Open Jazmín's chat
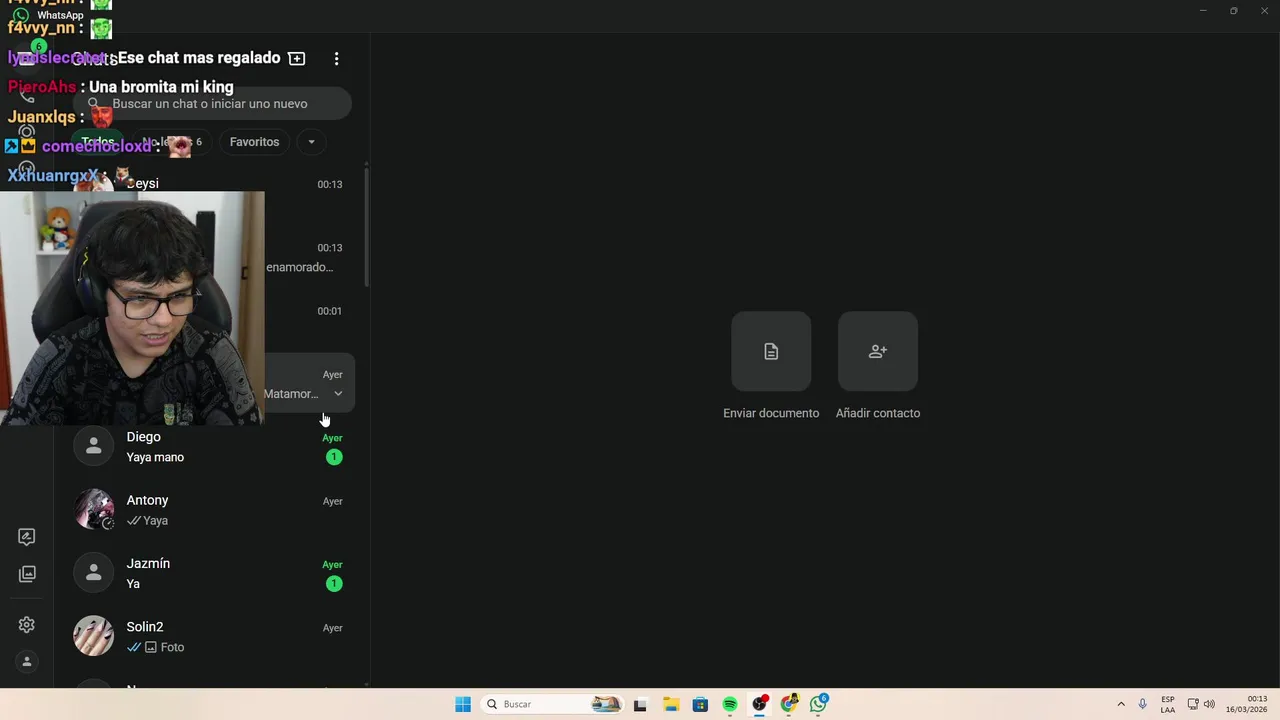 (212, 573)
